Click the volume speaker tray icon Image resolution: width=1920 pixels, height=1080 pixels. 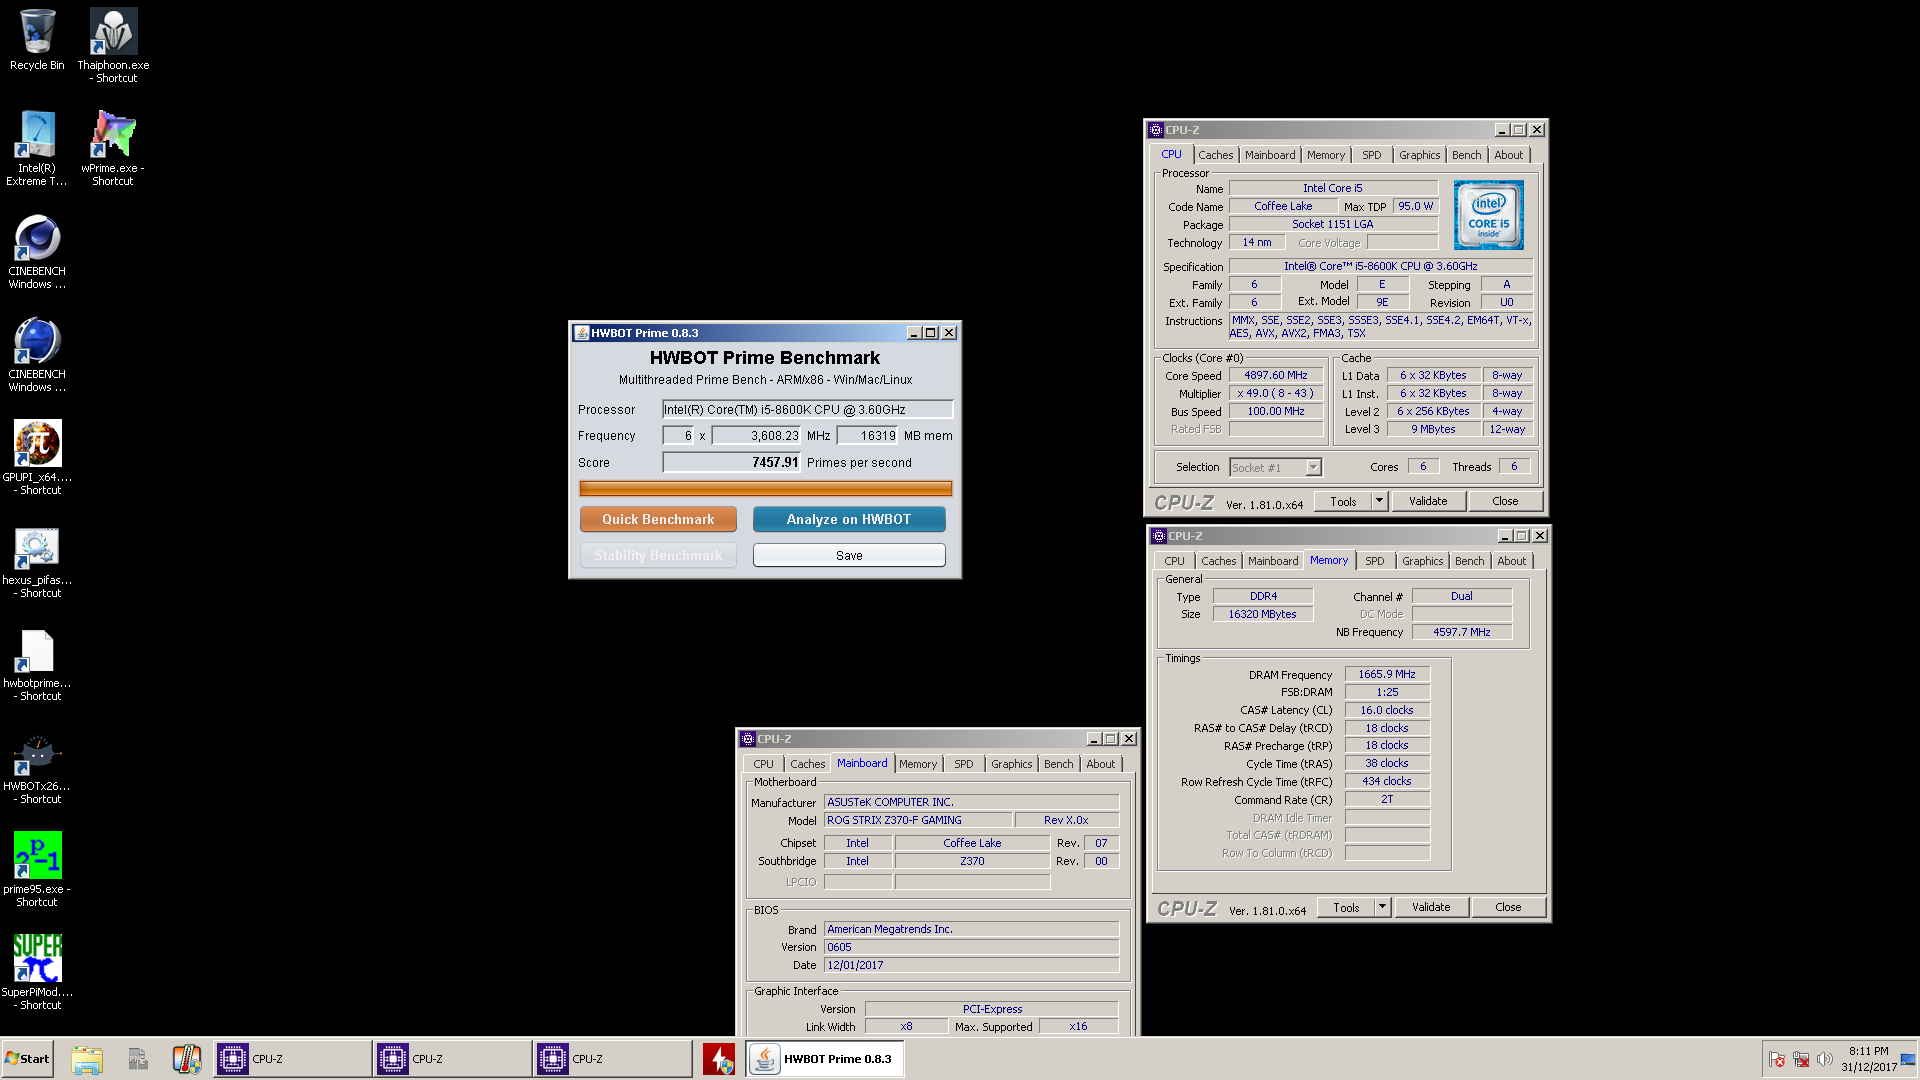coord(1825,1059)
